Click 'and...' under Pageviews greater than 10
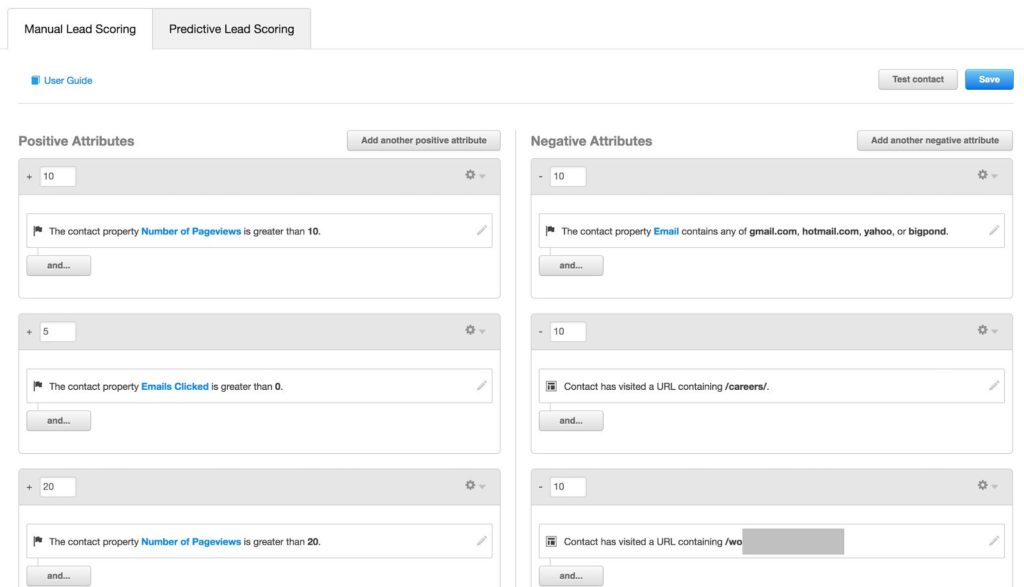Viewport: 1024px width, 587px height. (59, 265)
